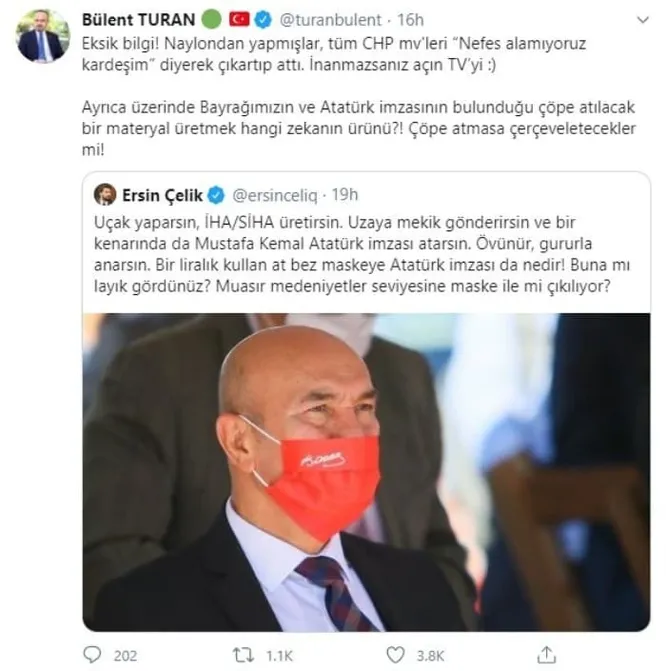The height and width of the screenshot is (671, 666).
Task: Click the green circle emoji
Action: 211,19
